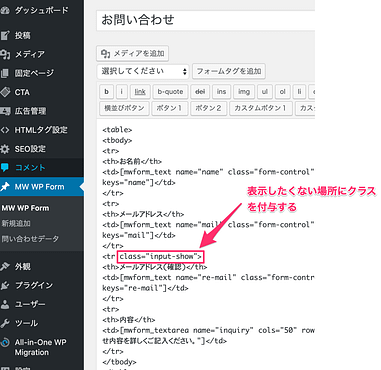Open MW WP Form submenu link
The image size is (381, 370).
25,208
